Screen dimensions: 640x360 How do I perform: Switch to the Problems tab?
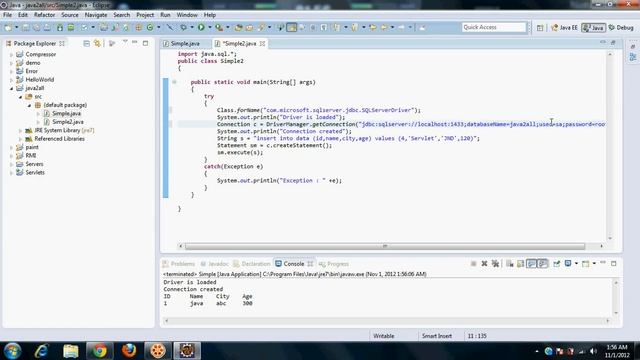pos(179,264)
